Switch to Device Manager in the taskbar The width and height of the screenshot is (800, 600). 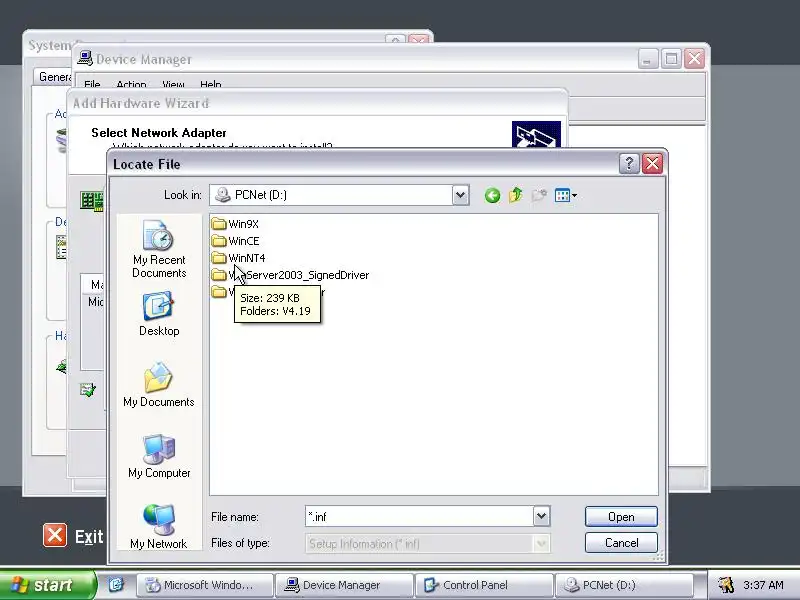coord(344,585)
